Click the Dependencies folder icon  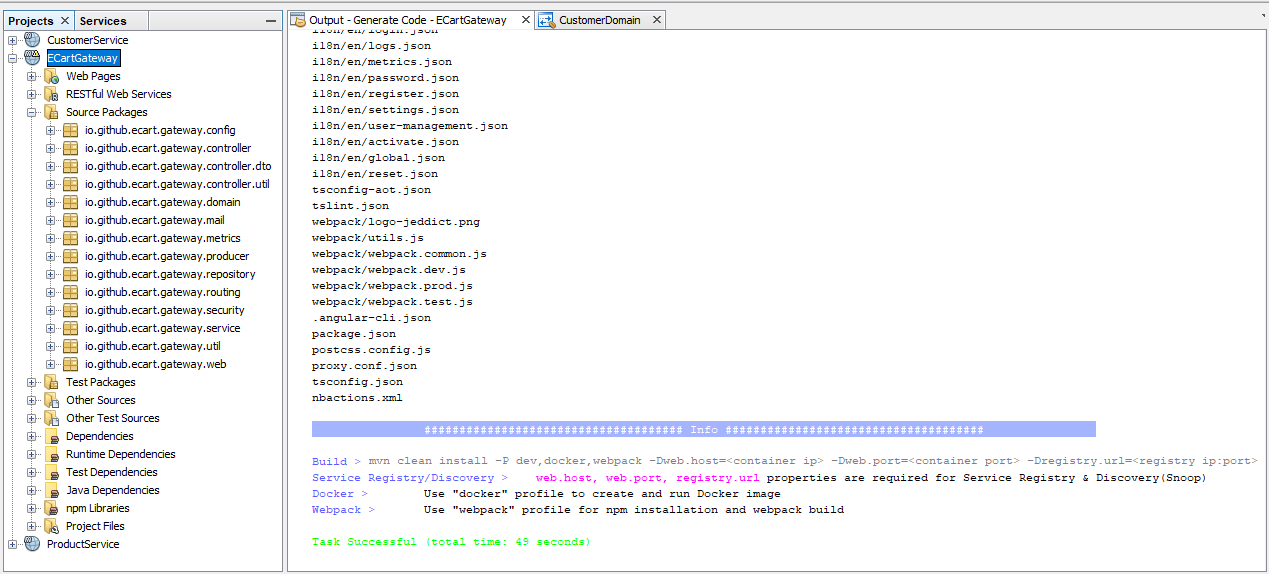tap(51, 436)
